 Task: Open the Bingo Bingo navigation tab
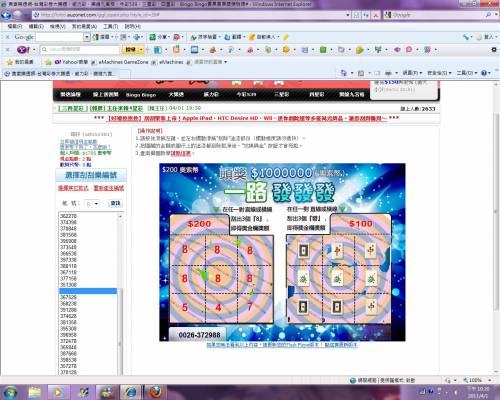click(141, 95)
